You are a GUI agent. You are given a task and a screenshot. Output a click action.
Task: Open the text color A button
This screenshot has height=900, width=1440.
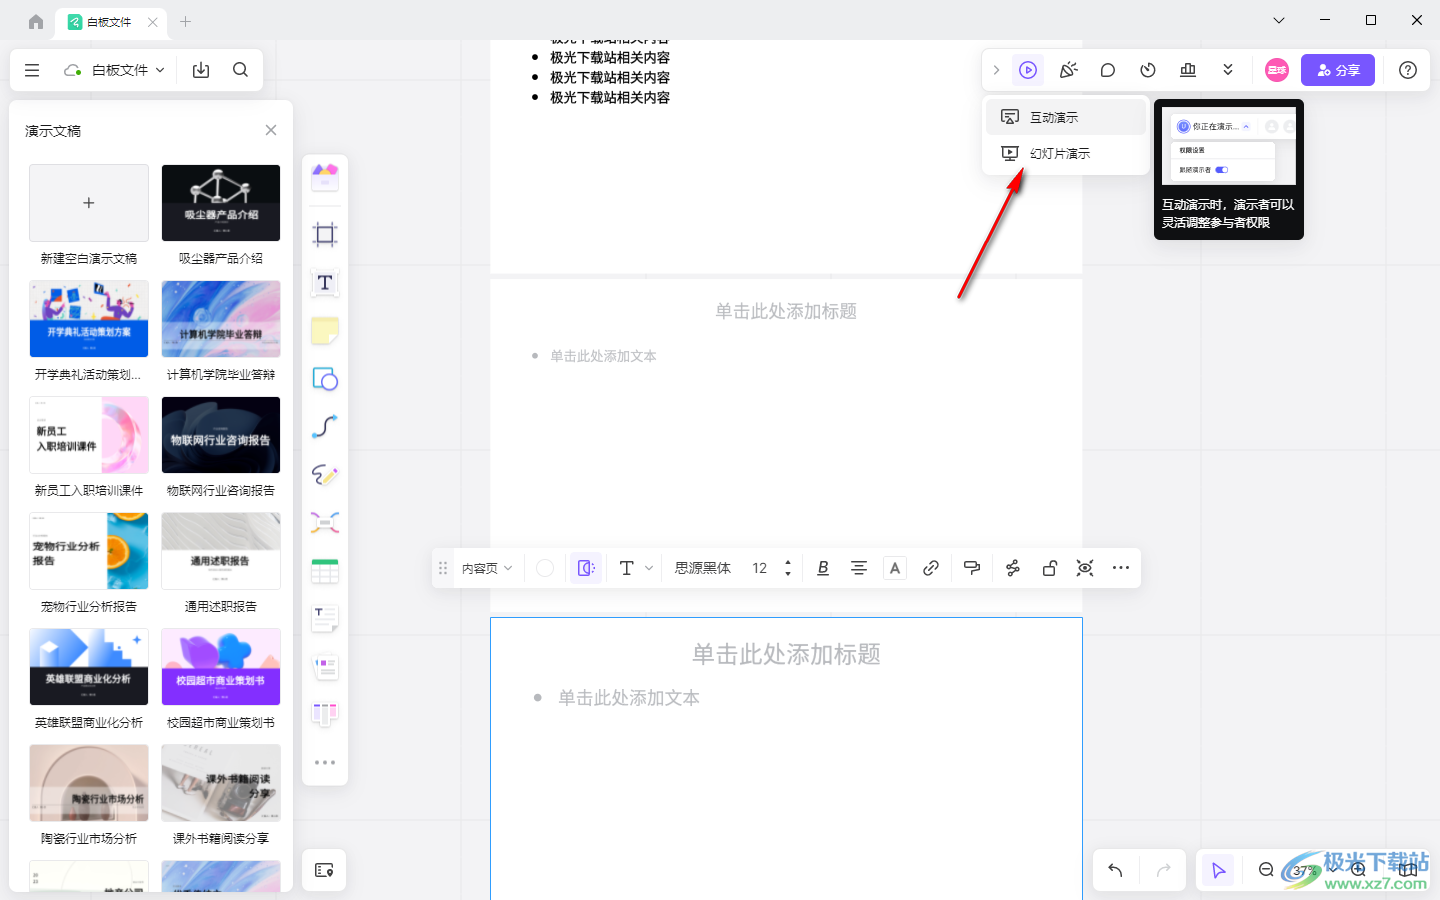point(895,568)
